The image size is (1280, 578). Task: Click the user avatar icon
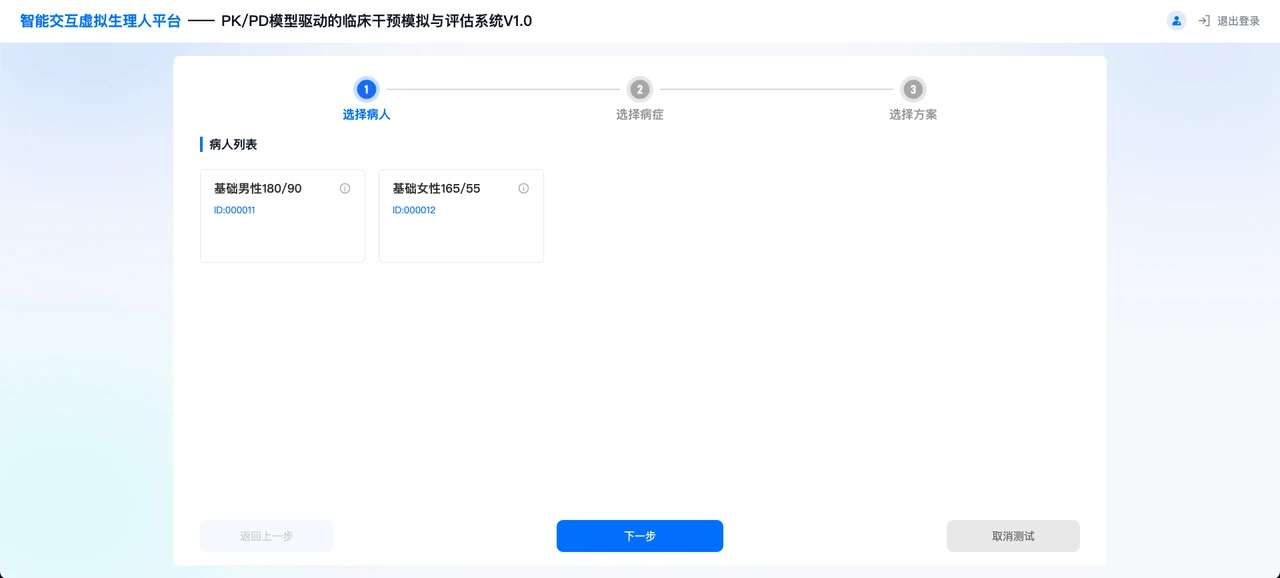click(x=1177, y=20)
